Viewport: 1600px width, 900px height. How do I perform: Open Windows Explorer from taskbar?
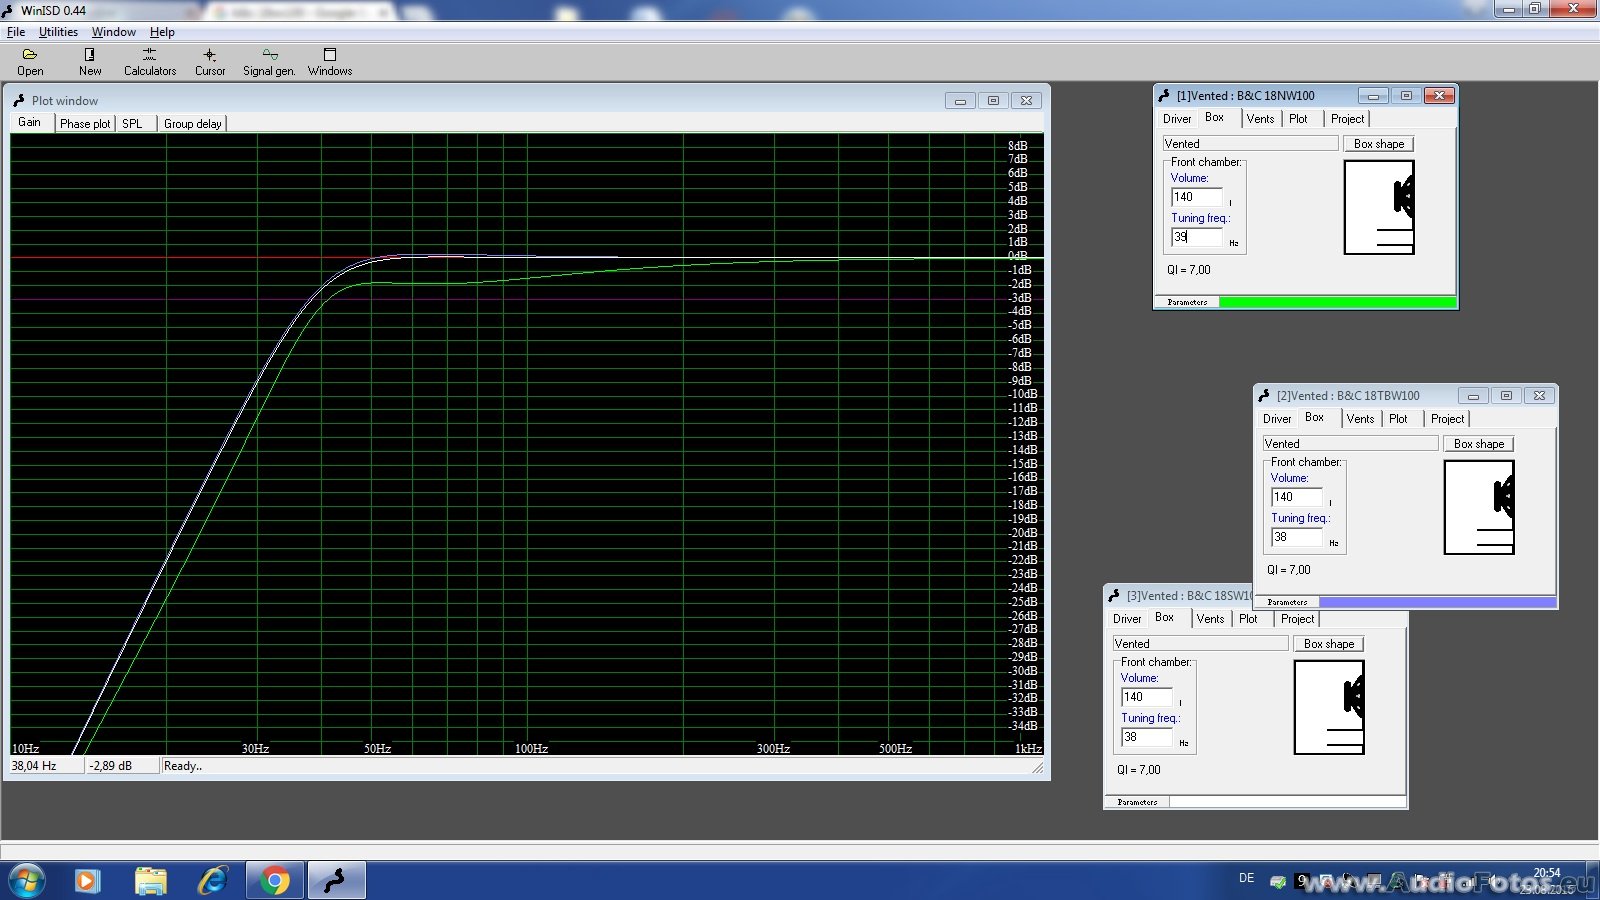point(151,881)
